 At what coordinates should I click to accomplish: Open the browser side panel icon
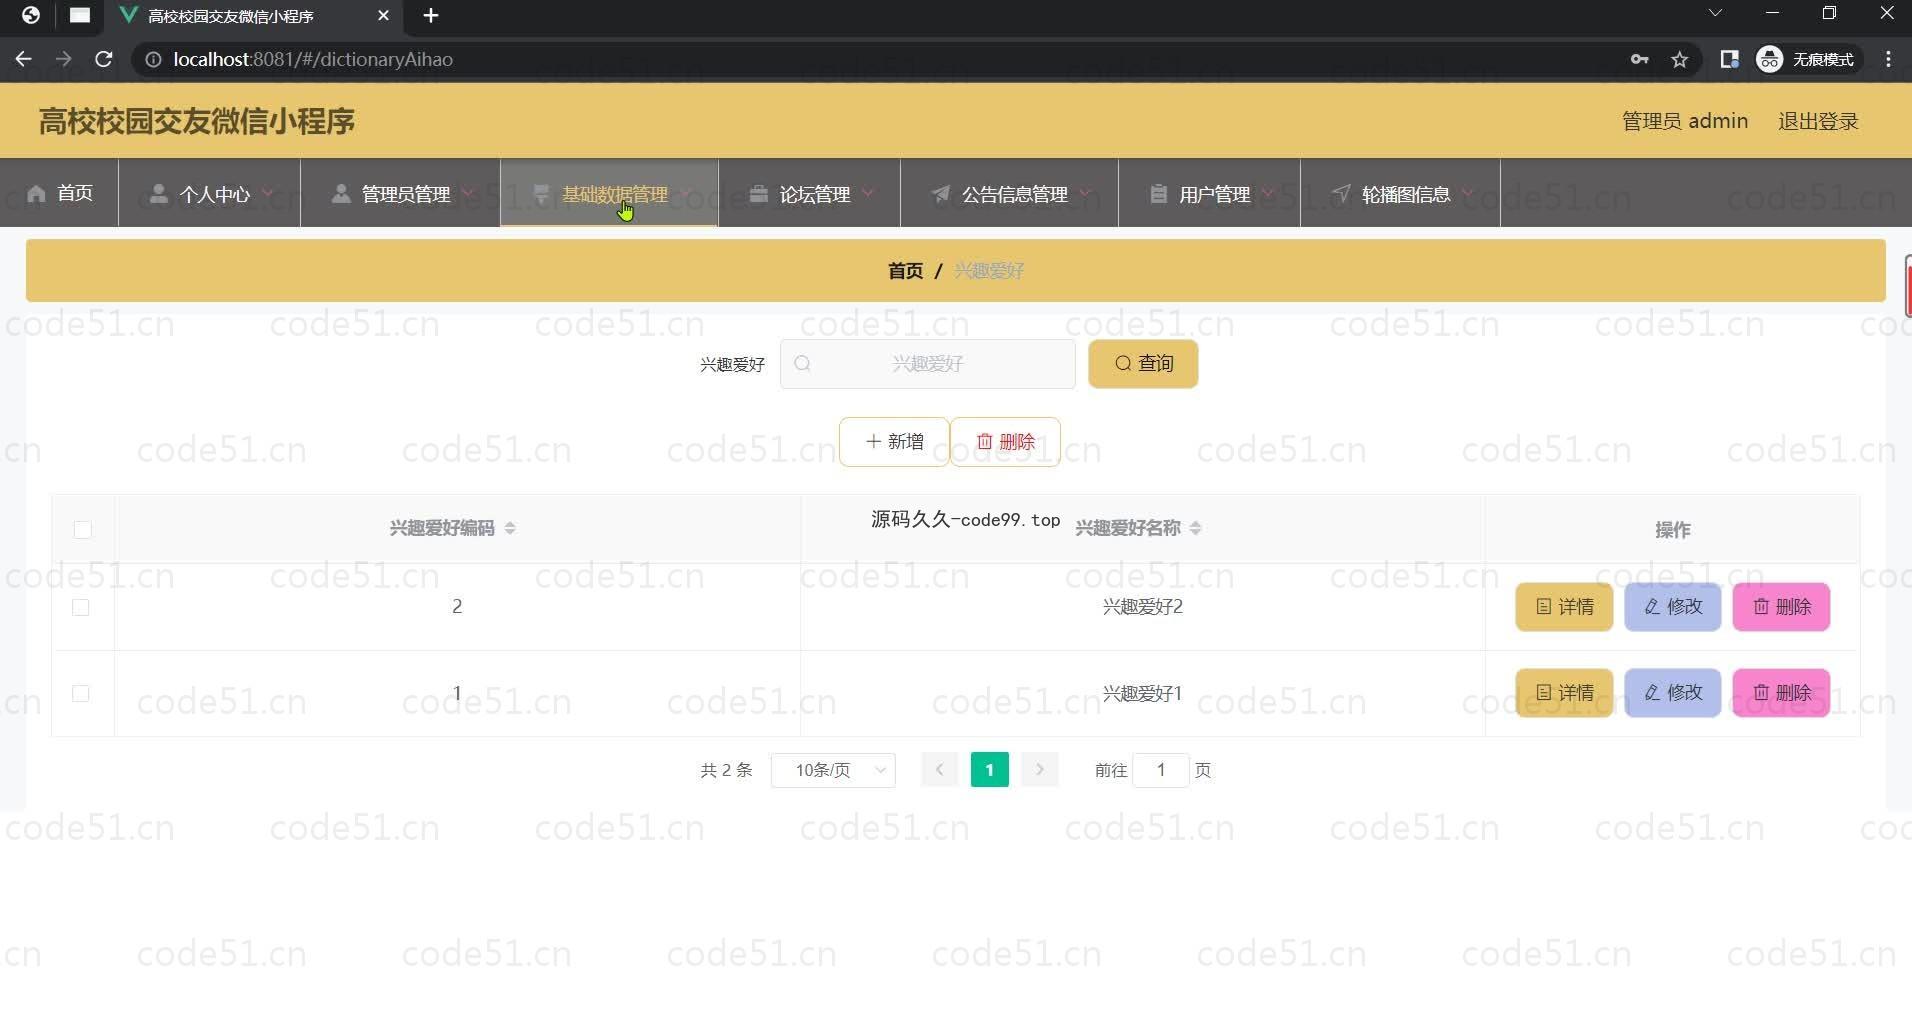1729,59
